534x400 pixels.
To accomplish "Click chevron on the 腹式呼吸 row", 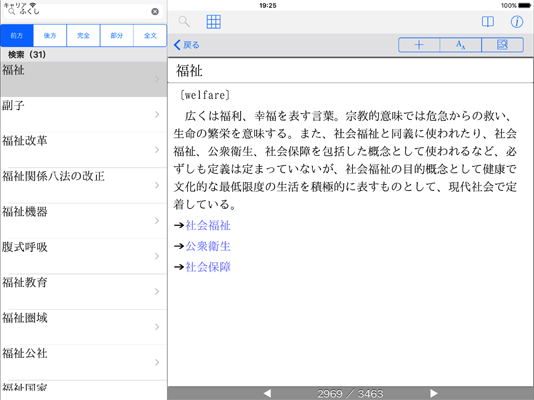I will pyautogui.click(x=157, y=256).
